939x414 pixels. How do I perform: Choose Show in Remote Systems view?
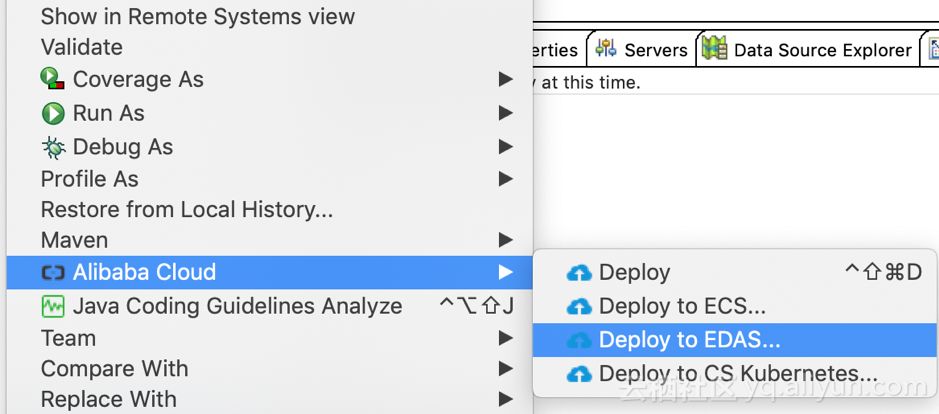198,17
